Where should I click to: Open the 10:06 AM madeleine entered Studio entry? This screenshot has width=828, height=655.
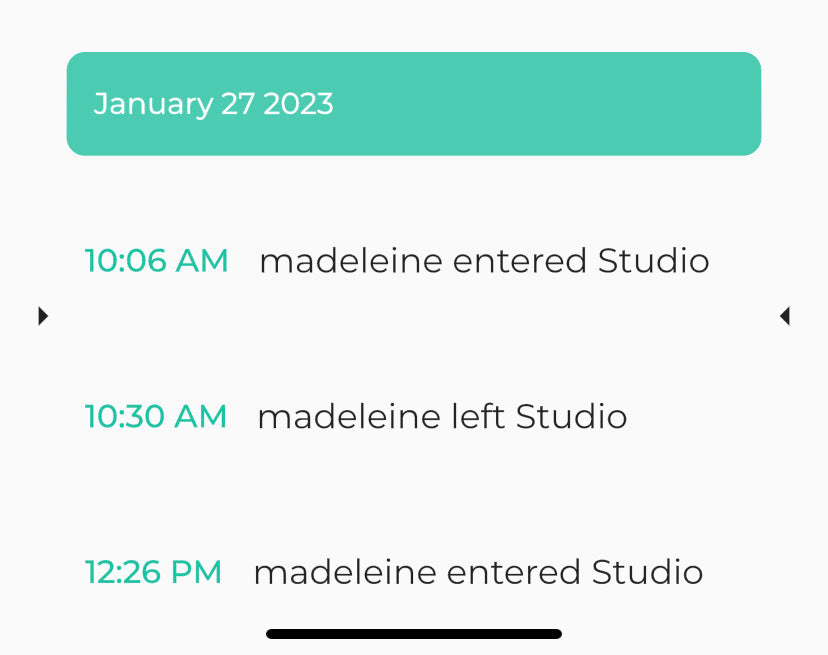(x=484, y=261)
